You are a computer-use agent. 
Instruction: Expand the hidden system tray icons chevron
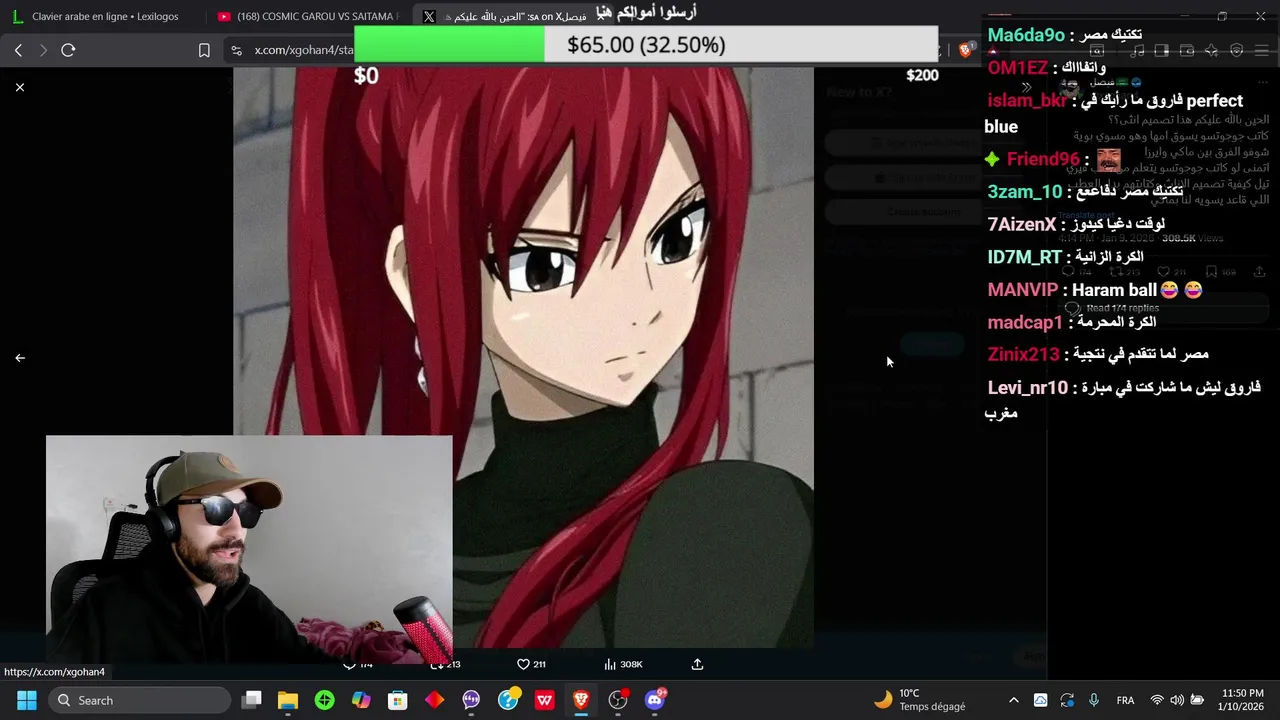tap(1013, 700)
